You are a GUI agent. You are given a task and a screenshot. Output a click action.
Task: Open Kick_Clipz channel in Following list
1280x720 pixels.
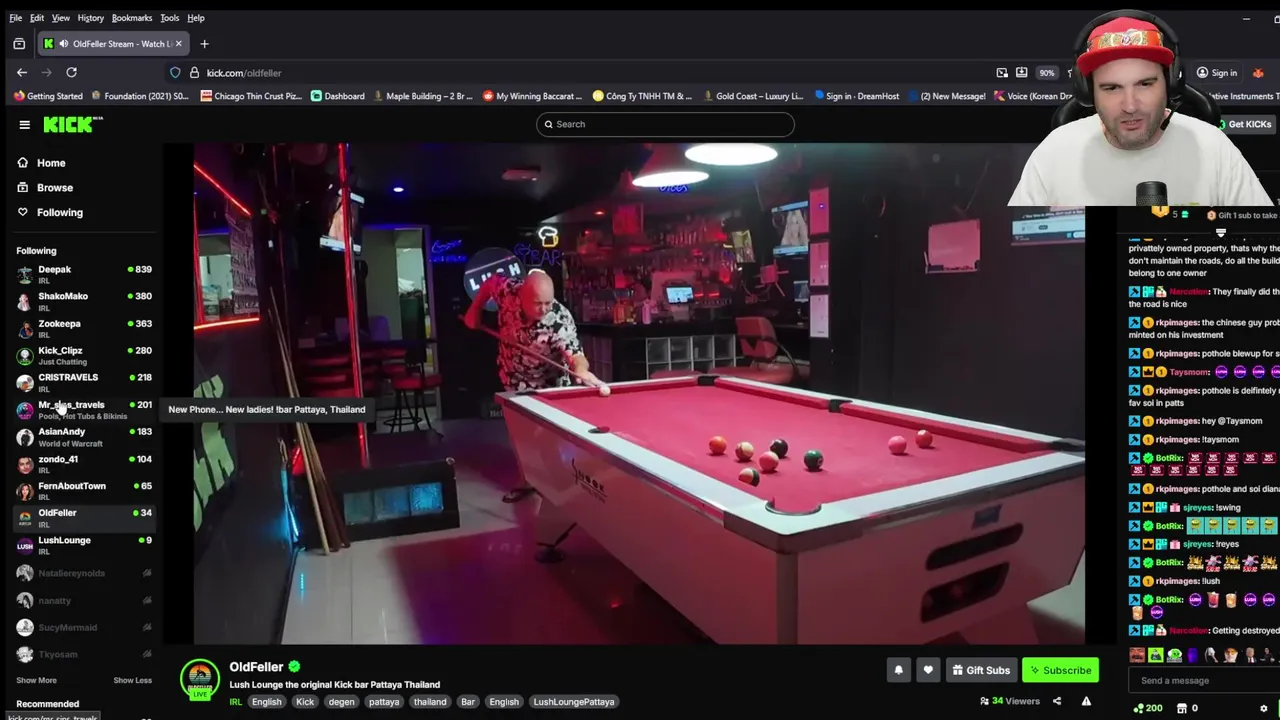(84, 355)
